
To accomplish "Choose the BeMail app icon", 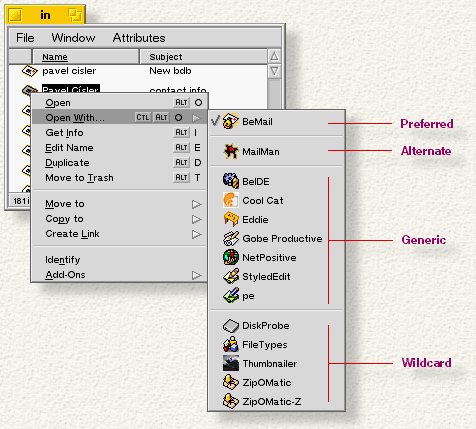I will click(231, 121).
